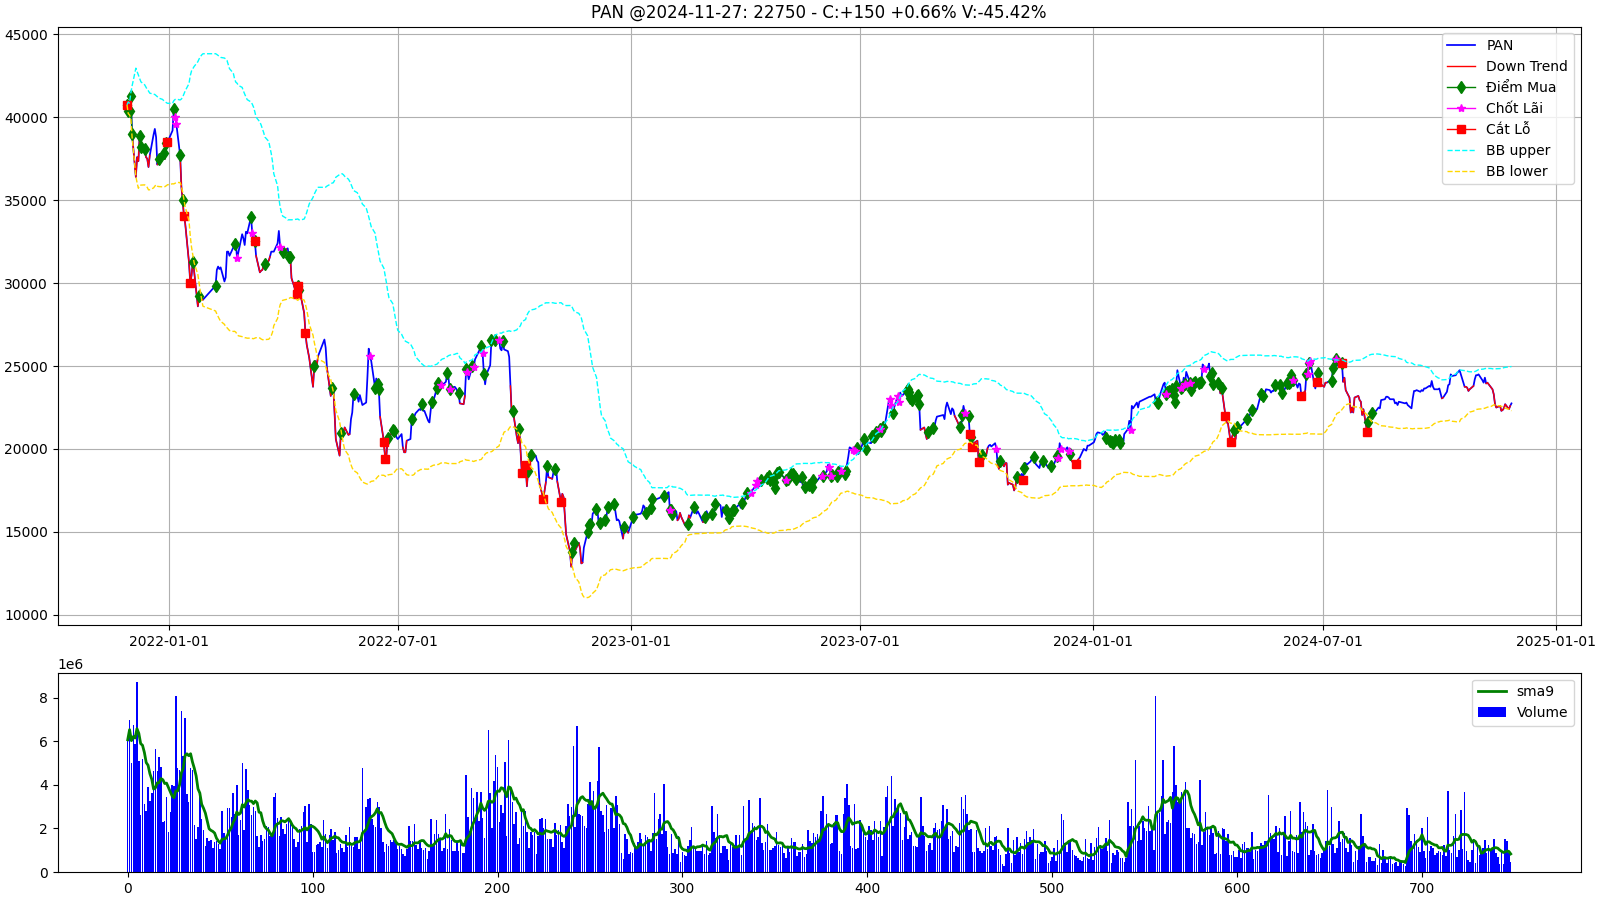Click the magenta star marker beside Chốt Lãi
Screen dimensions: 1600x900
1461,109
